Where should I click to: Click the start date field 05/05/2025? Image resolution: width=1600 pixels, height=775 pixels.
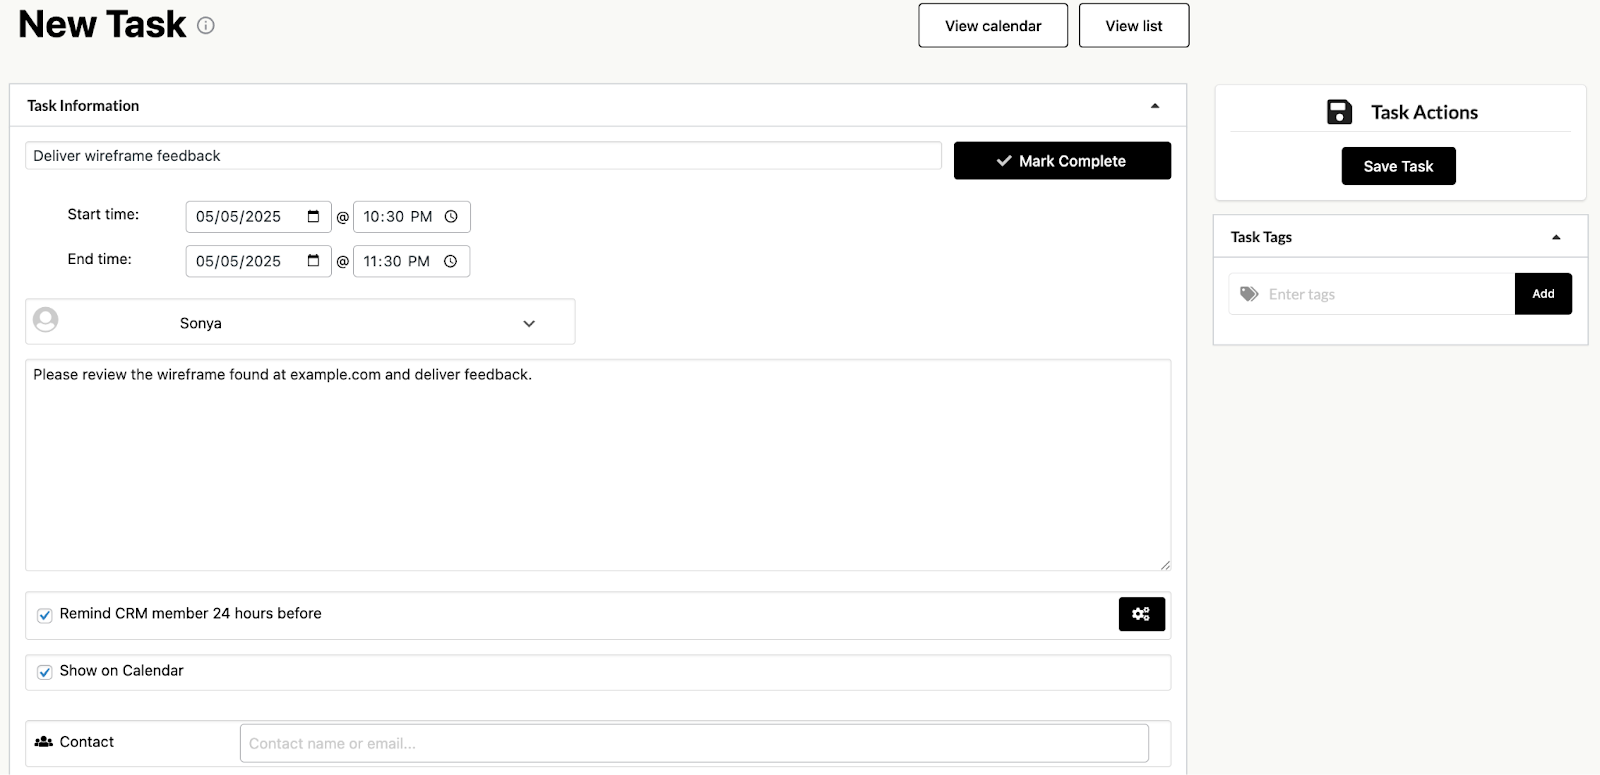[258, 216]
